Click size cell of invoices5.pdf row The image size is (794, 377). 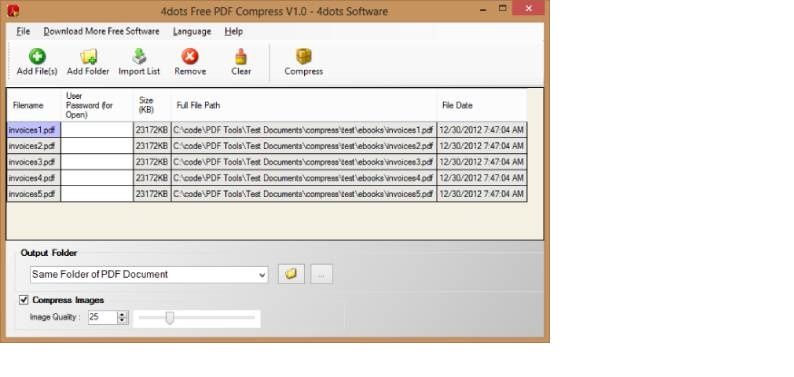click(x=152, y=194)
